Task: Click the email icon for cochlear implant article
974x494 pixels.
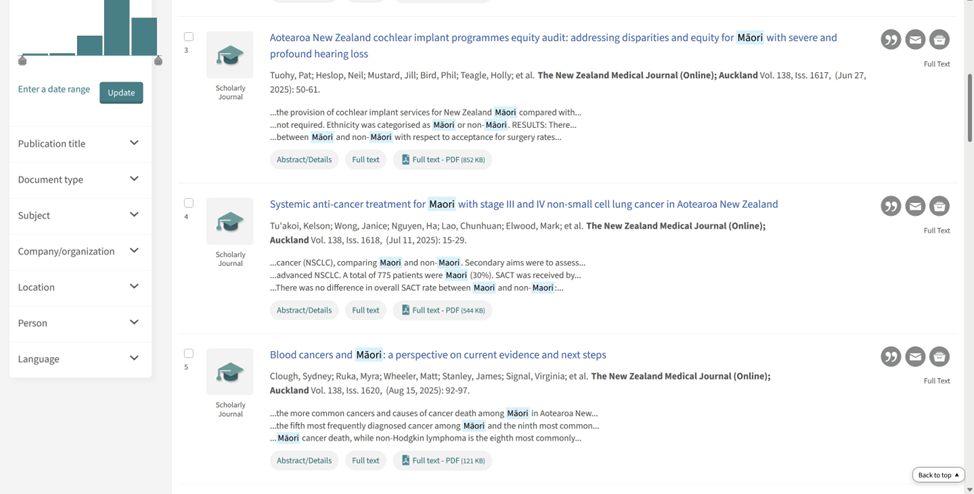Action: (915, 40)
